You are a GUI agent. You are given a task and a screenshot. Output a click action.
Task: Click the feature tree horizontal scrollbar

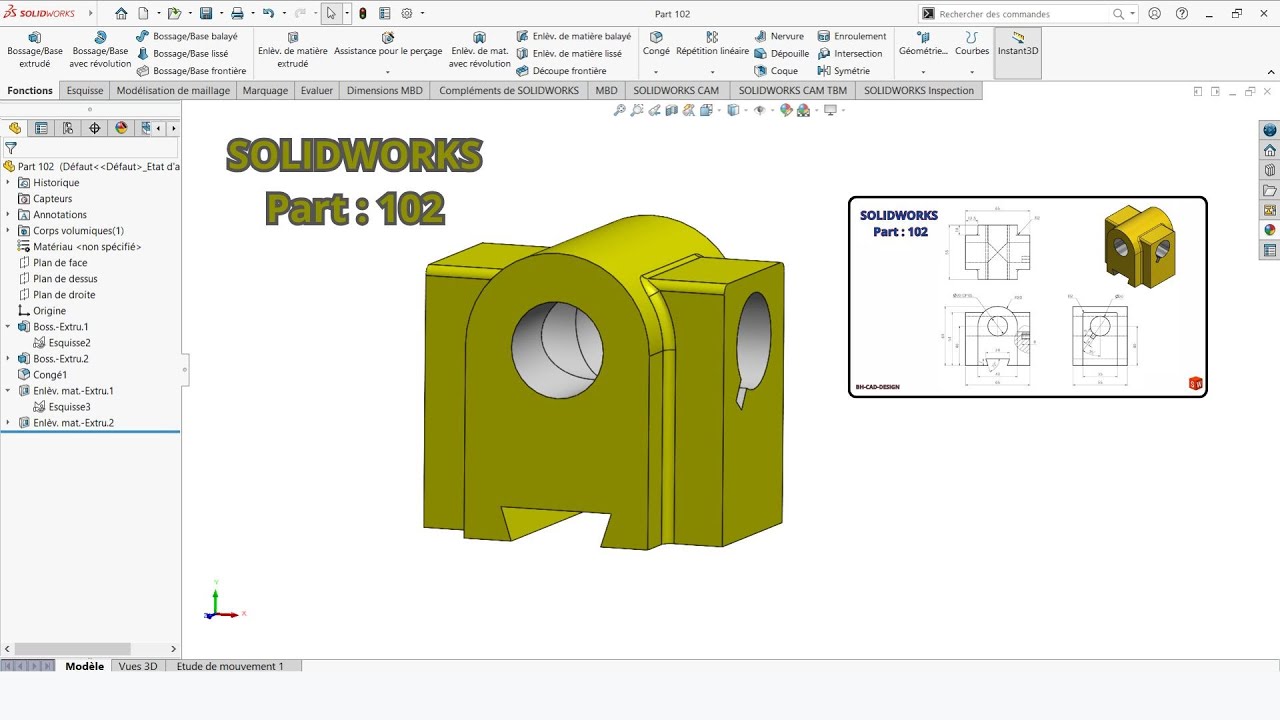[x=73, y=649]
